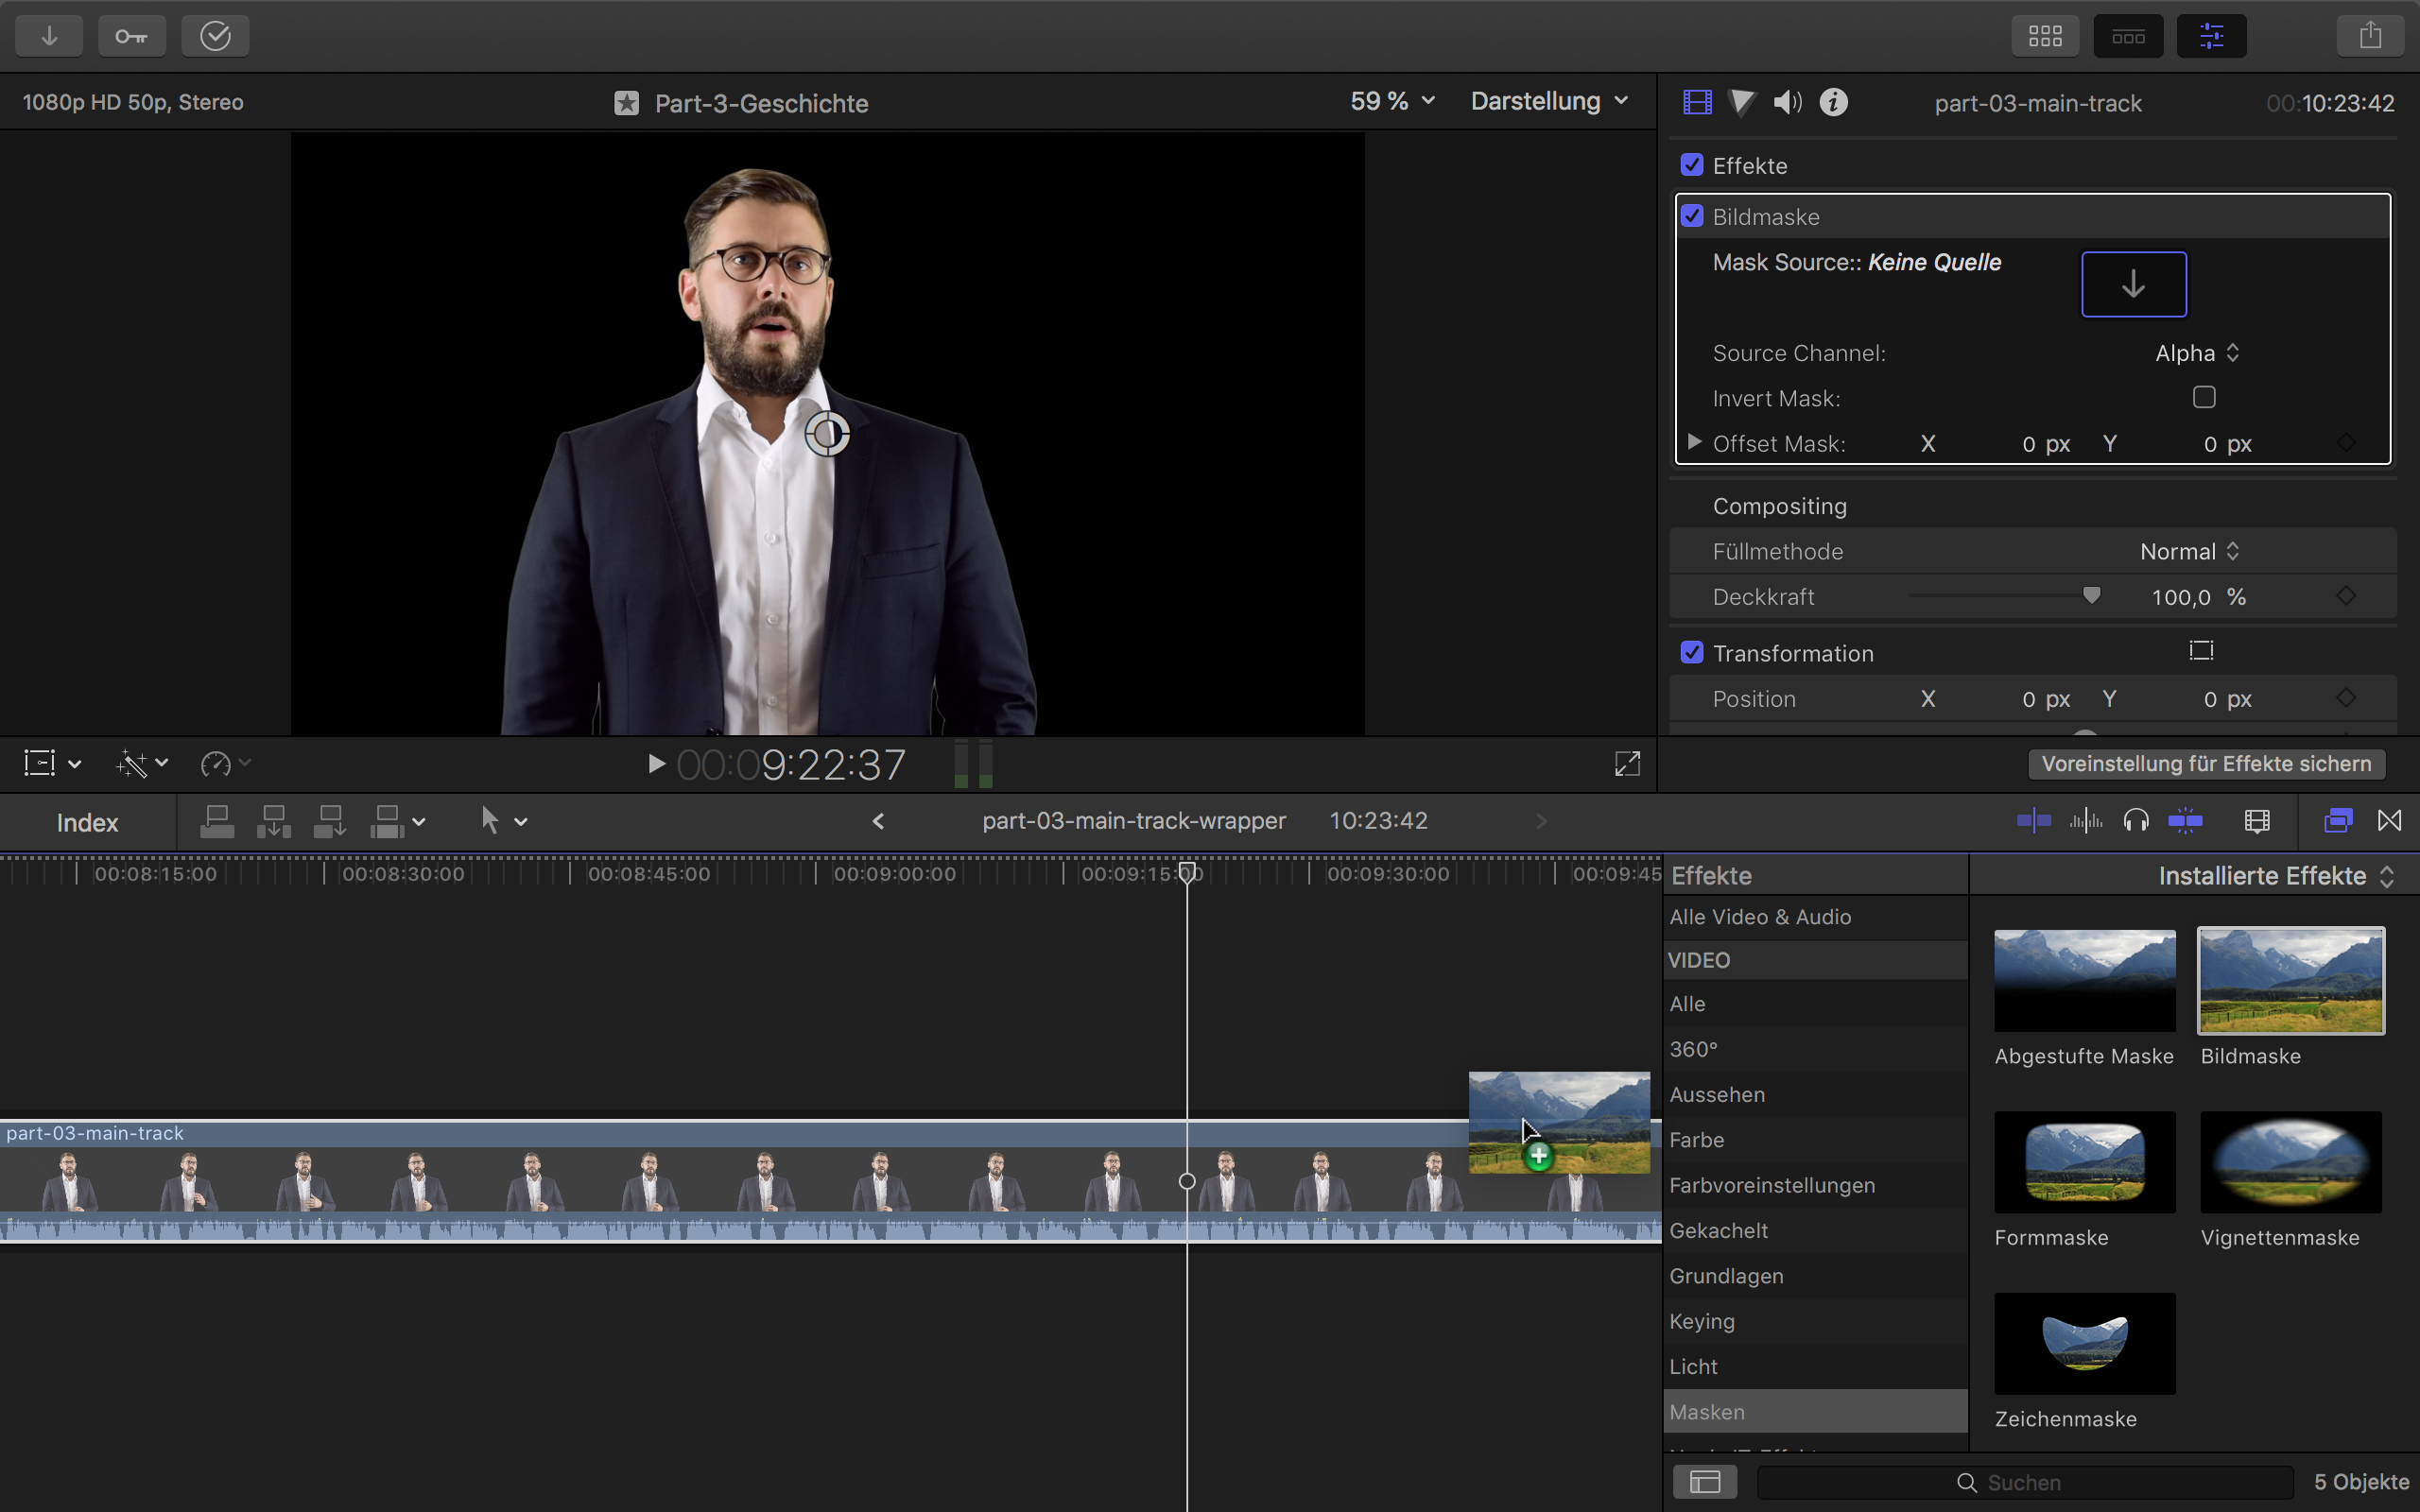2420x1512 pixels.
Task: Open the select tool arrow dropdown
Action: tap(503, 821)
